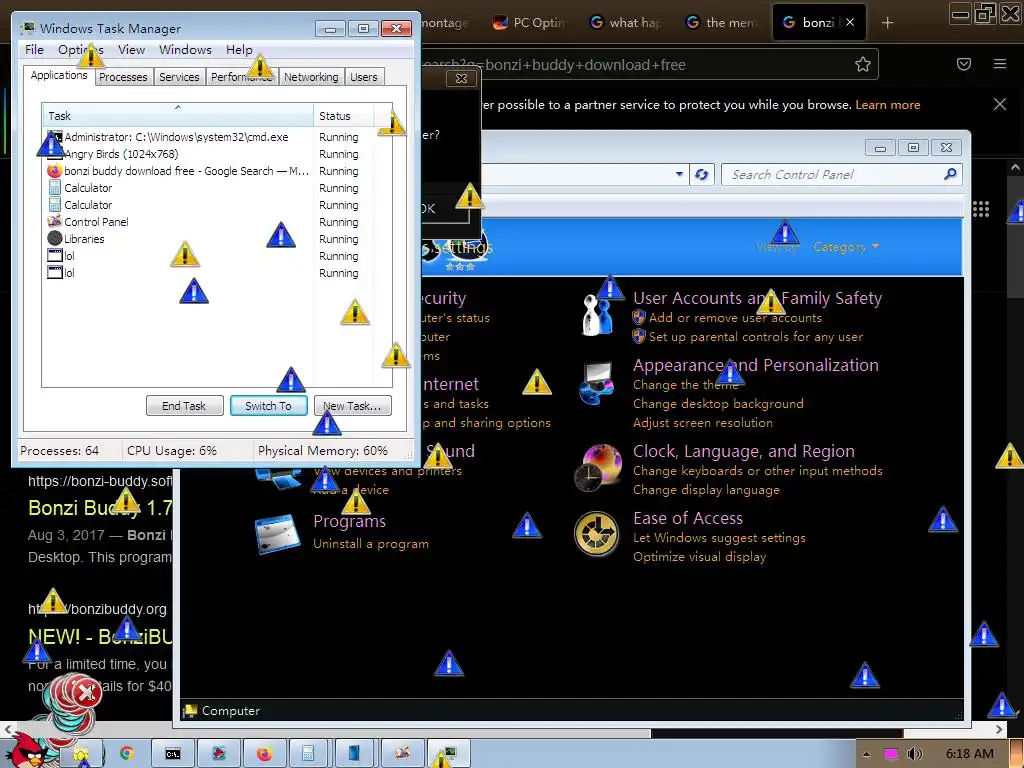Viewport: 1024px width, 768px height.
Task: Expand the Control Panel address bar dropdown arrow
Action: [679, 174]
